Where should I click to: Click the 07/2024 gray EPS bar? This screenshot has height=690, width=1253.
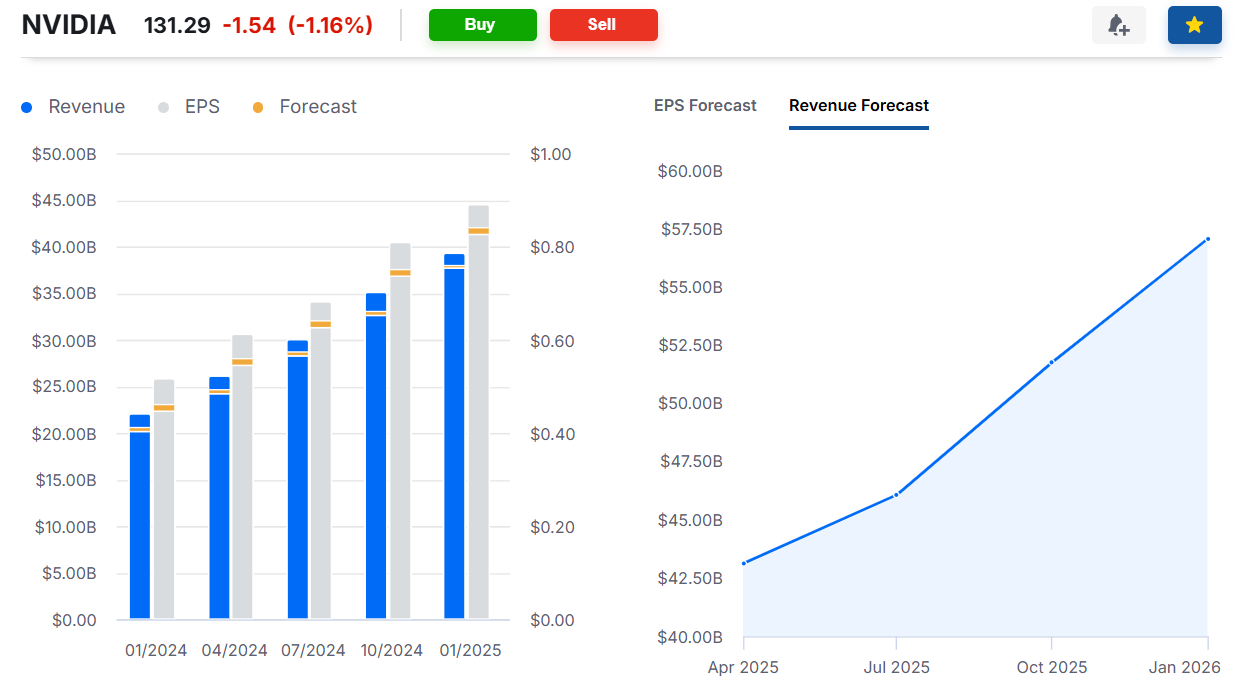pos(321,461)
